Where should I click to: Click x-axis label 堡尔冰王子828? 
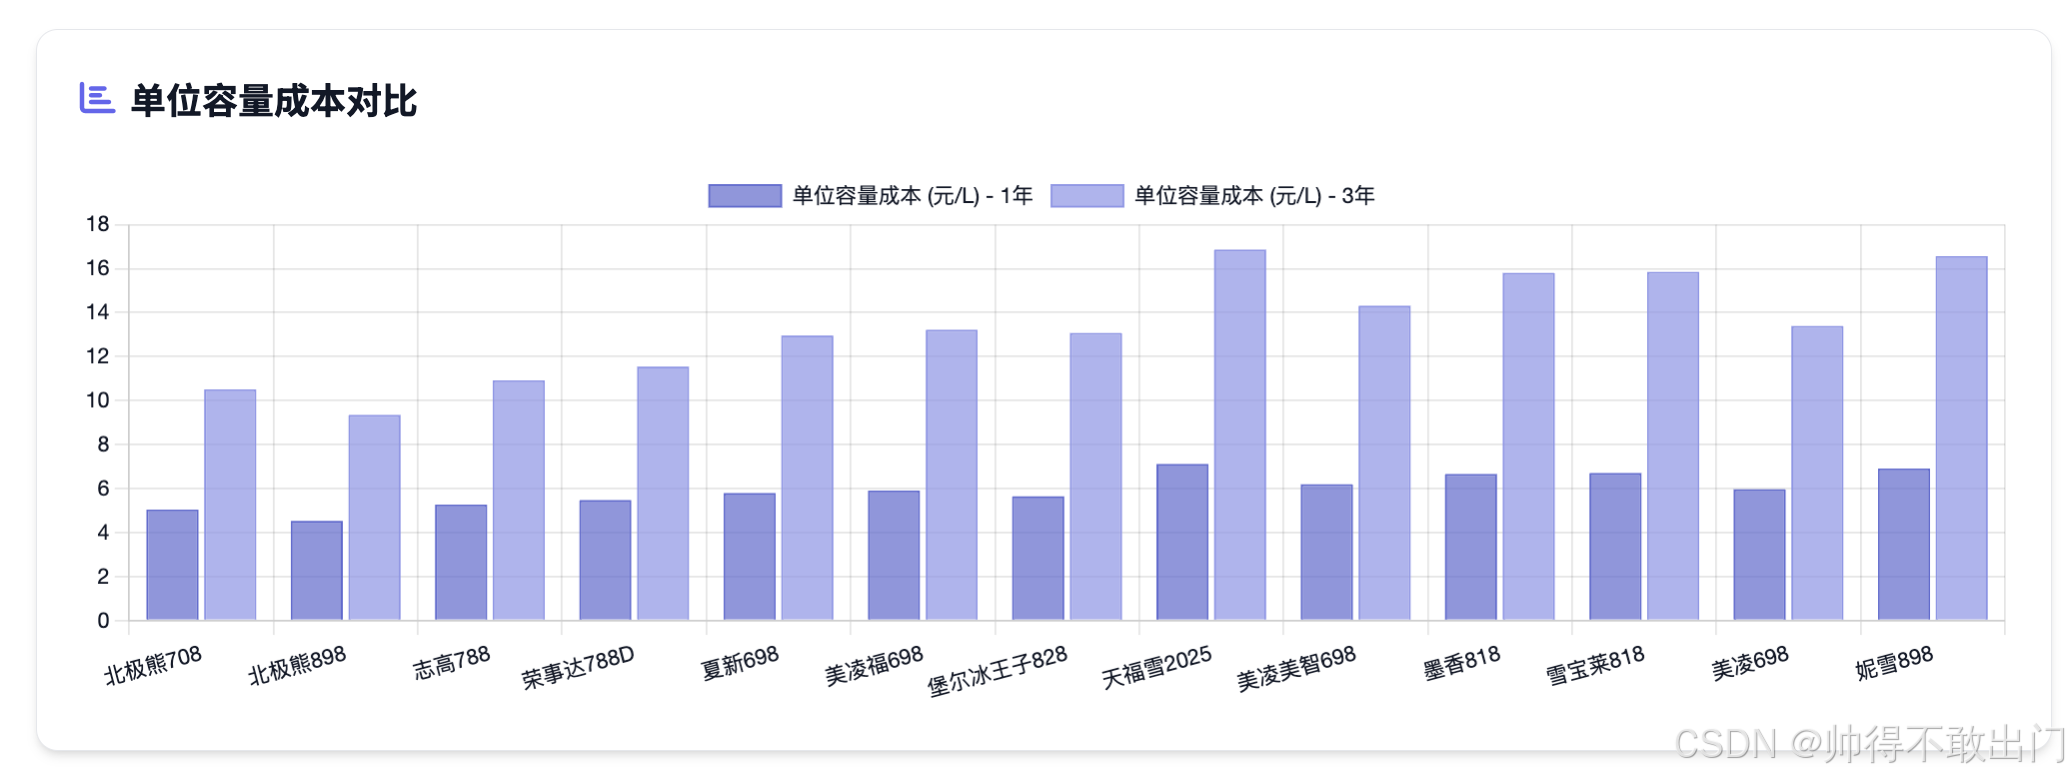pyautogui.click(x=997, y=671)
